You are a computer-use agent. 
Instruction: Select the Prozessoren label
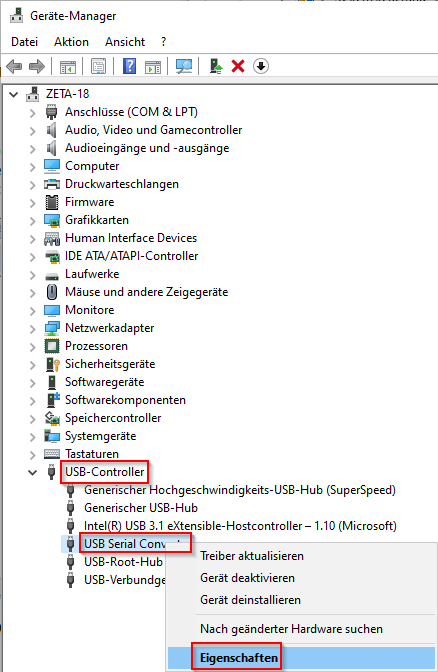coord(96,346)
